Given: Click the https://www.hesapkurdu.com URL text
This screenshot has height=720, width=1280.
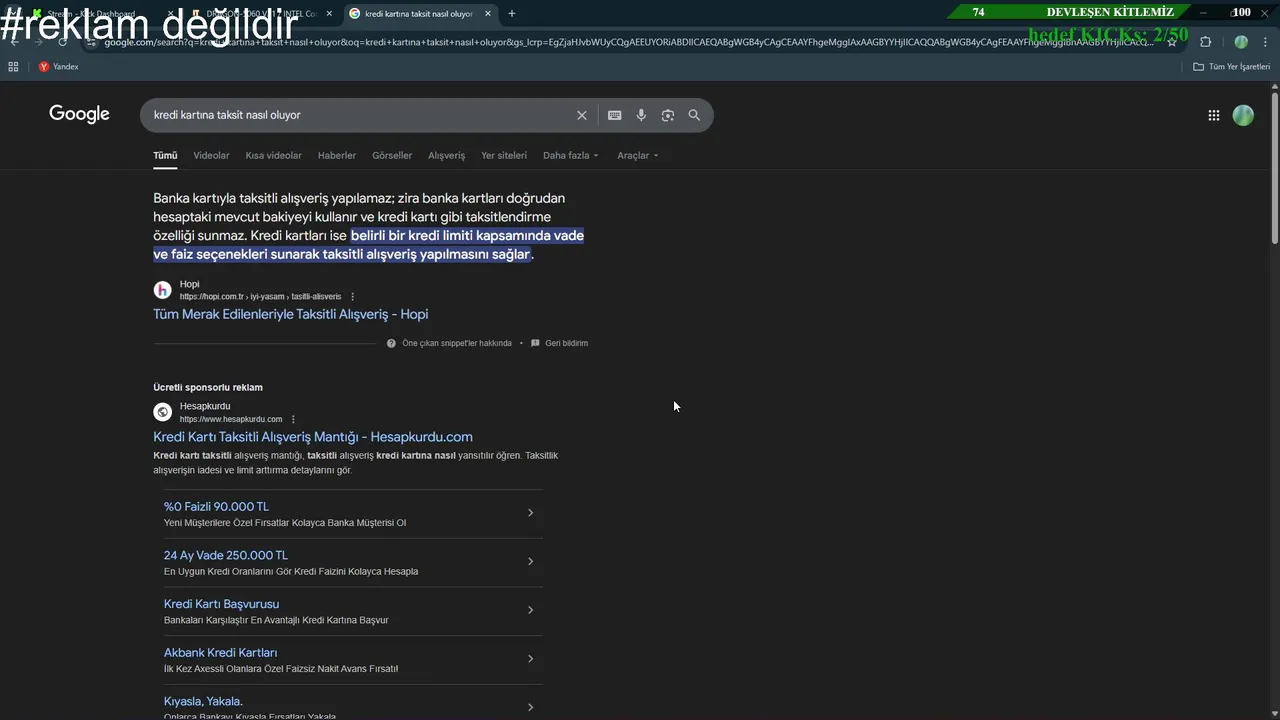Looking at the screenshot, I should point(231,419).
